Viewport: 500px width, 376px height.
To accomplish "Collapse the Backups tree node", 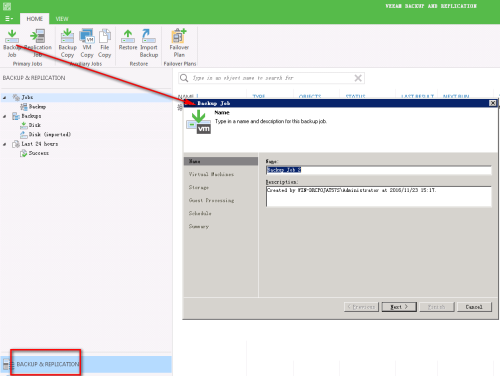I will (4, 116).
